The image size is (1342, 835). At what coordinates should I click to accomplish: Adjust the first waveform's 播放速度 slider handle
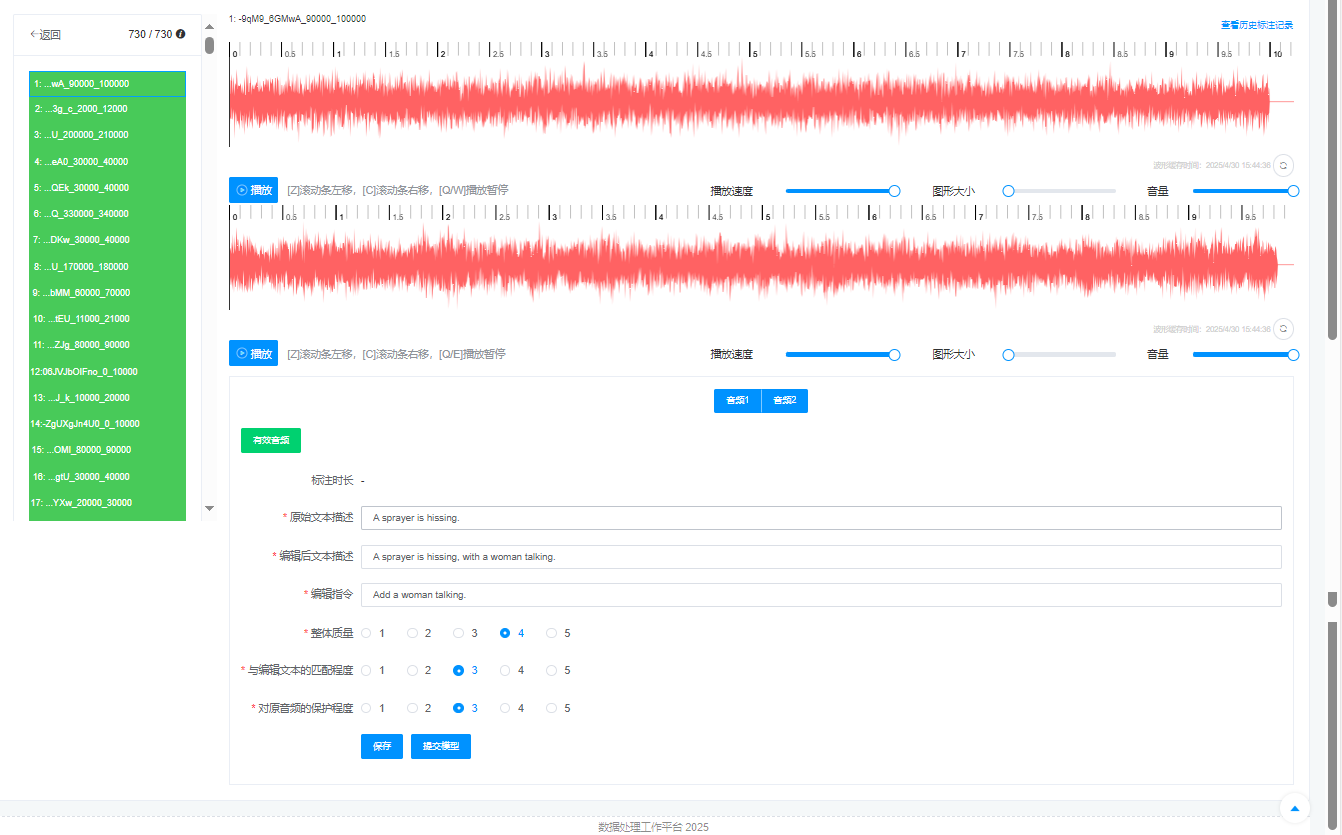point(895,190)
